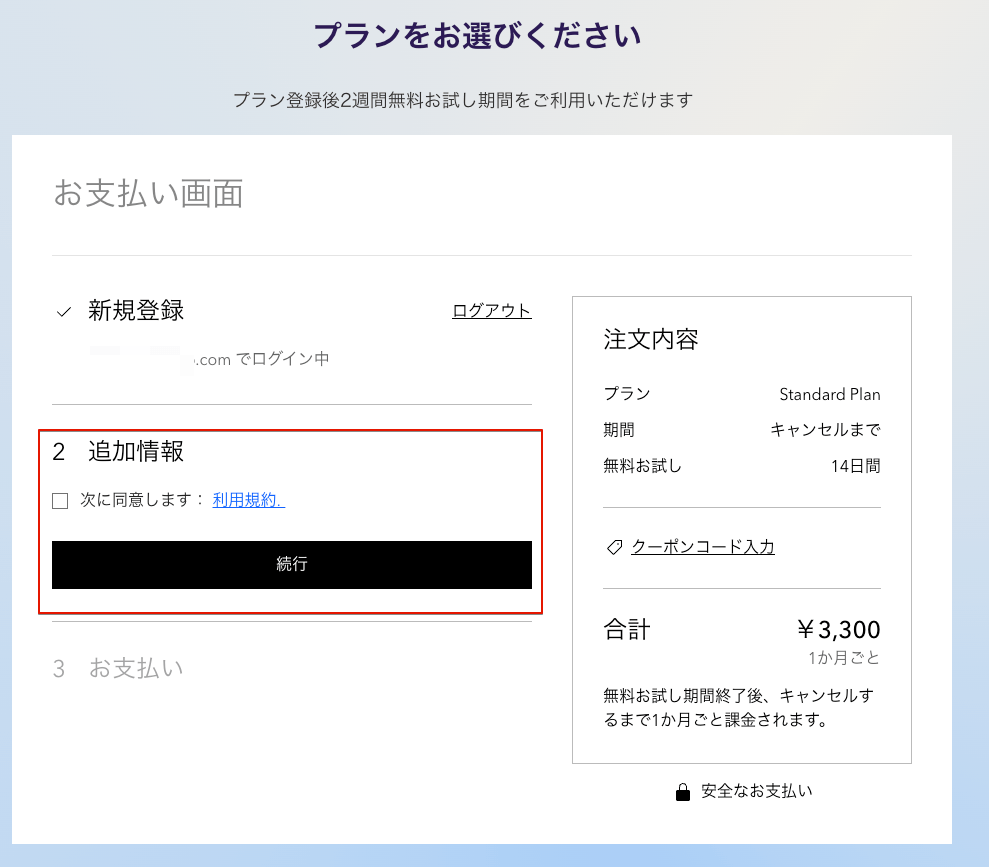
Task: Click the ¥3,300 total amount
Action: click(838, 629)
